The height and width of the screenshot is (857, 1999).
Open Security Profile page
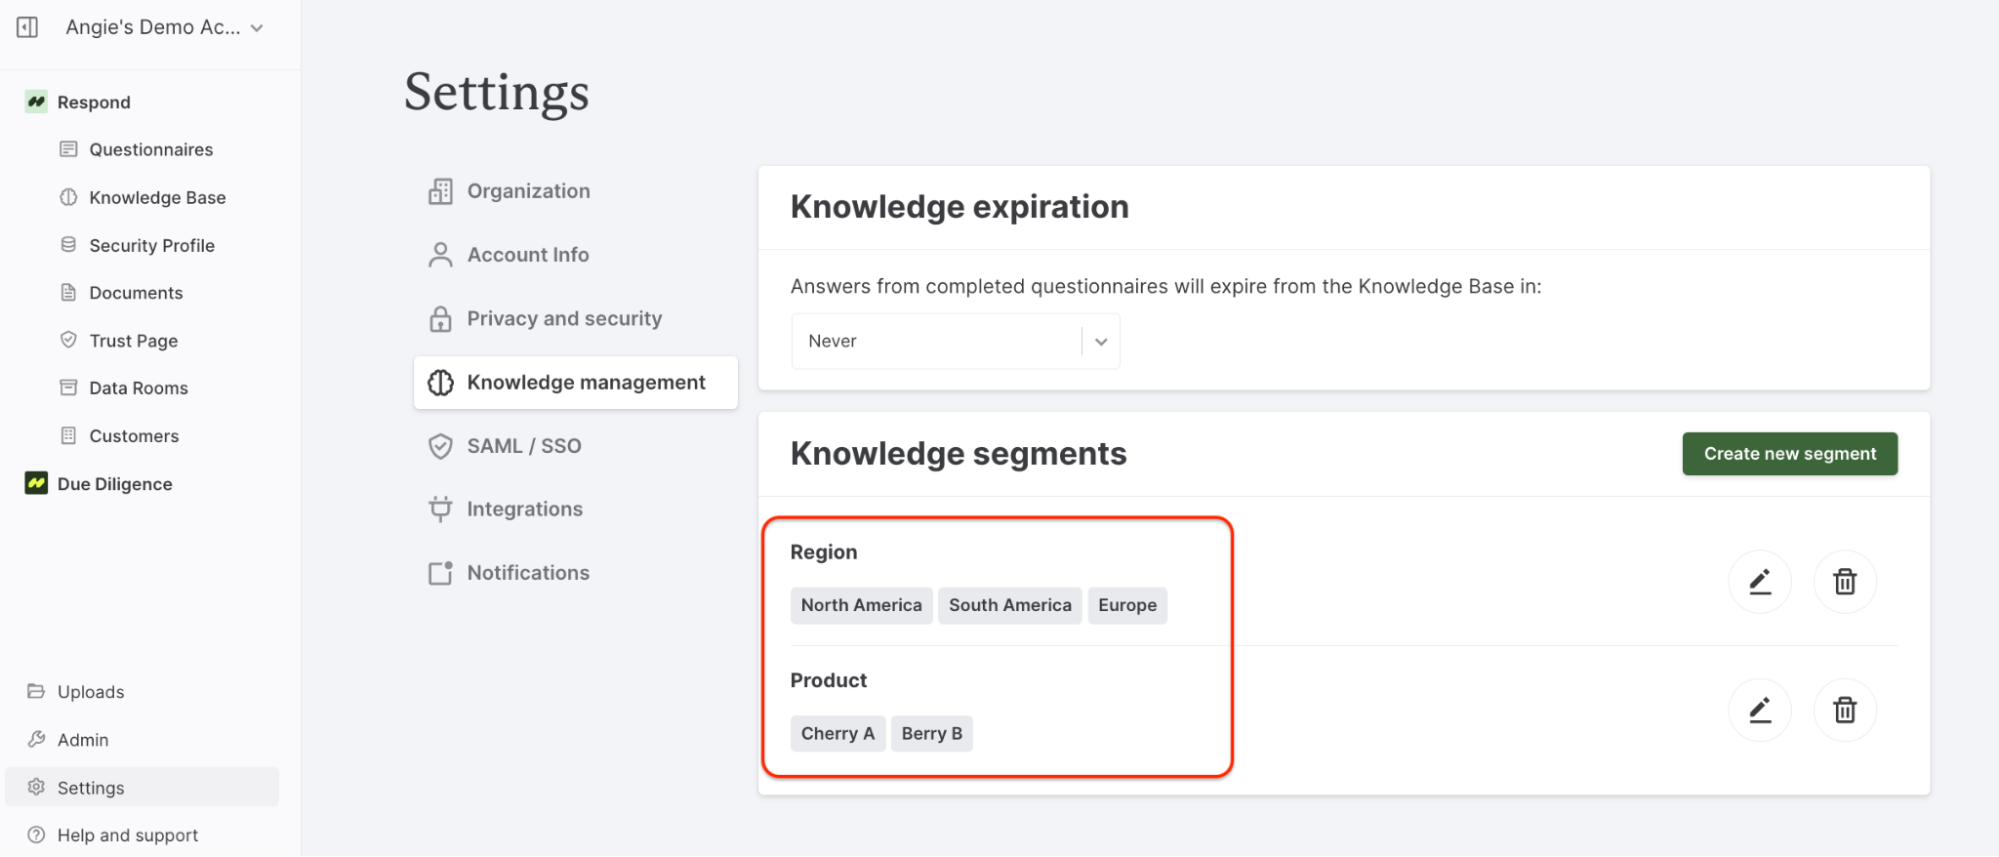coord(152,245)
